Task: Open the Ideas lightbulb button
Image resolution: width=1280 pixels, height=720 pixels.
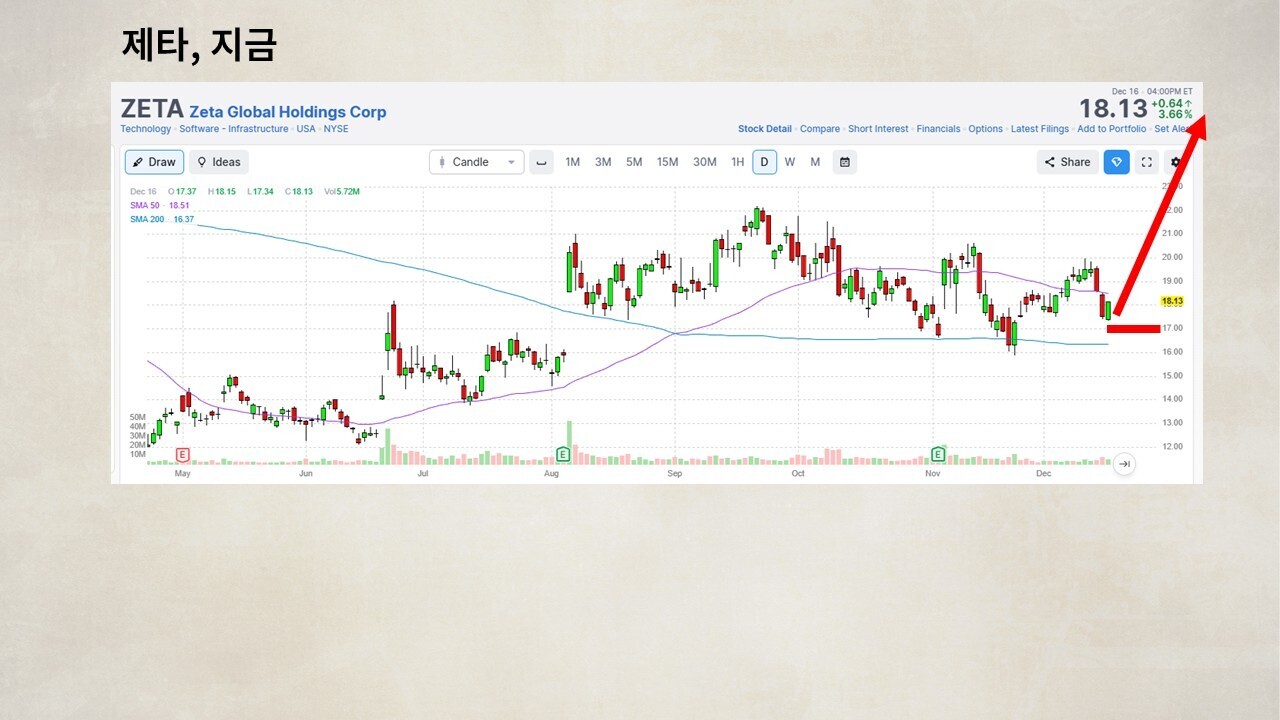Action: tap(219, 162)
